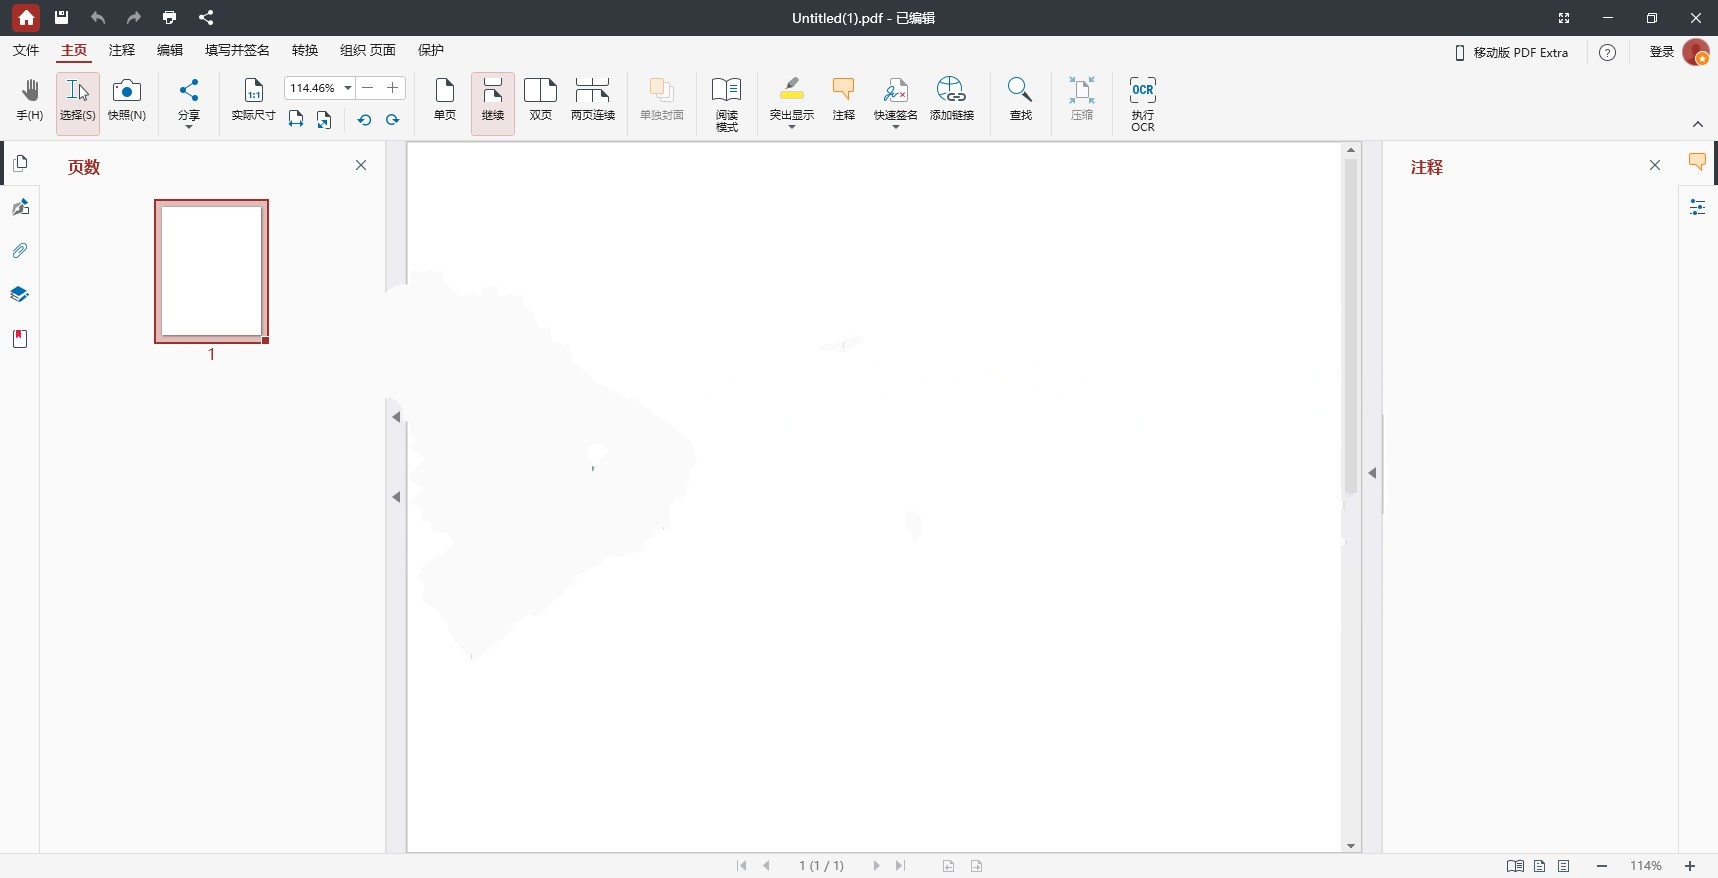The image size is (1718, 878).
Task: Click the user account avatar
Action: (x=1696, y=53)
